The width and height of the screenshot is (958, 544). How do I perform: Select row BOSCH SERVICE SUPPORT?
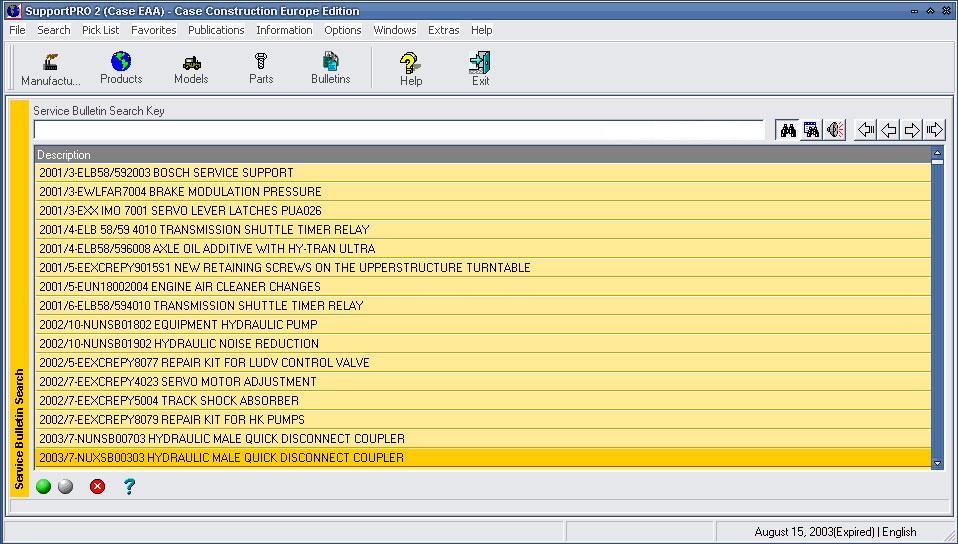pos(483,172)
